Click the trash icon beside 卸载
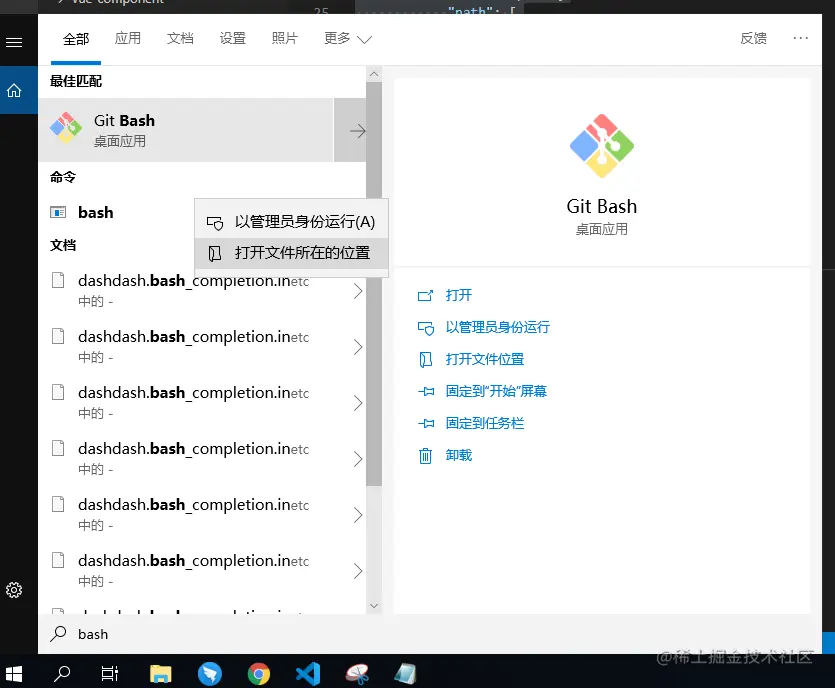 pyautogui.click(x=425, y=456)
